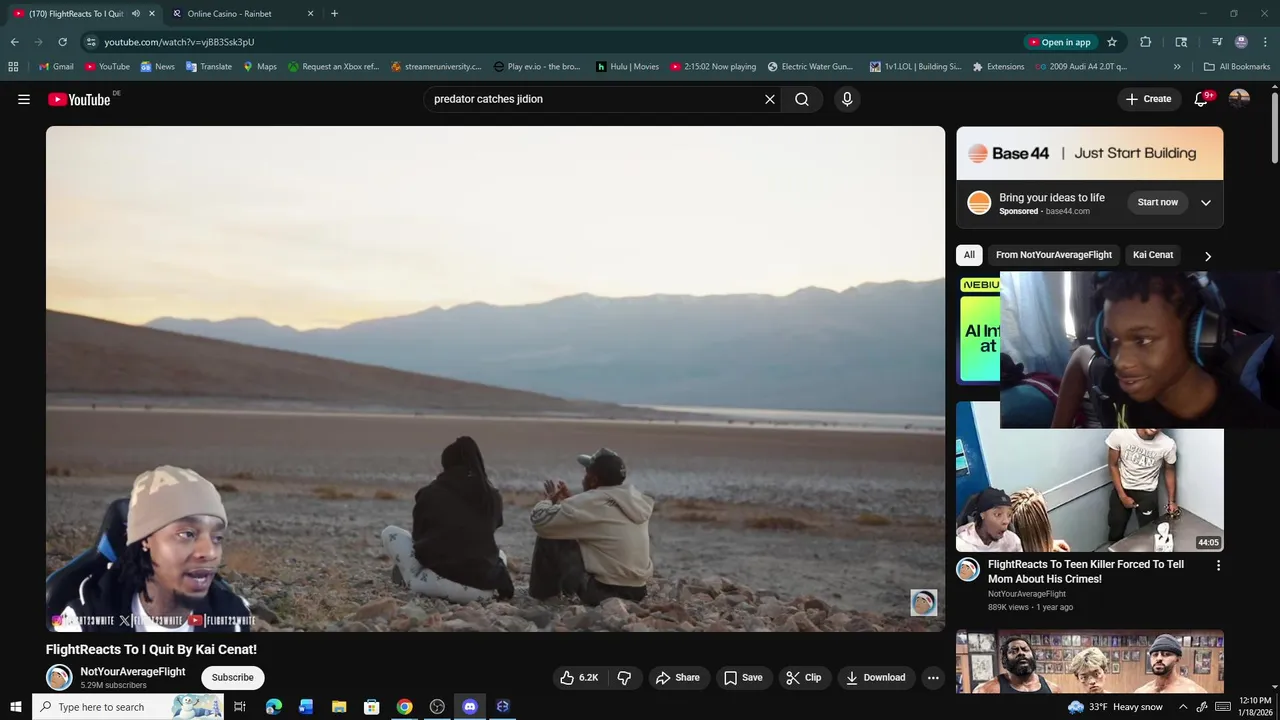The height and width of the screenshot is (720, 1280).
Task: Go back with the browser back arrow
Action: [x=14, y=42]
